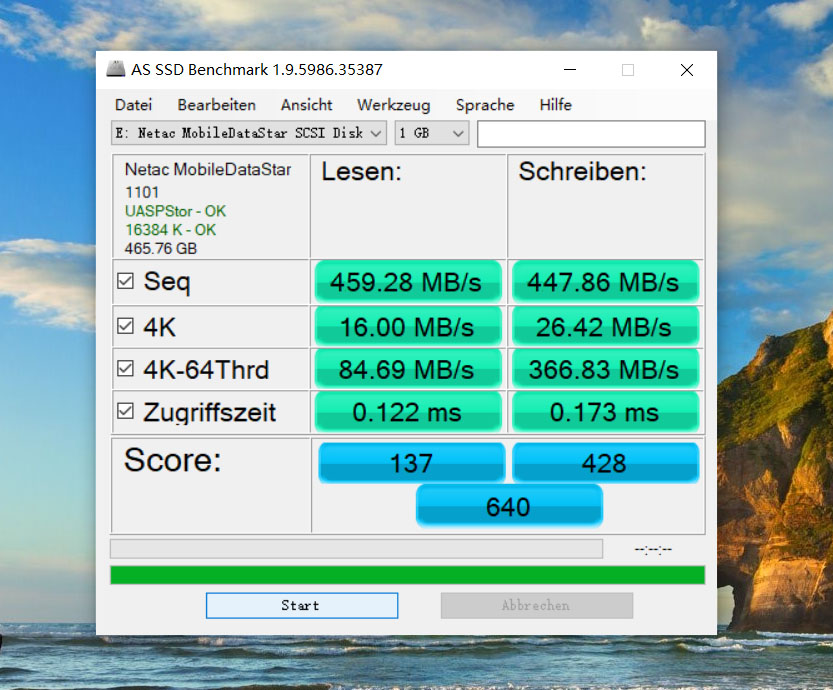Image resolution: width=833 pixels, height=690 pixels.
Task: Click the 465.76 GB capacity text
Action: [160, 248]
